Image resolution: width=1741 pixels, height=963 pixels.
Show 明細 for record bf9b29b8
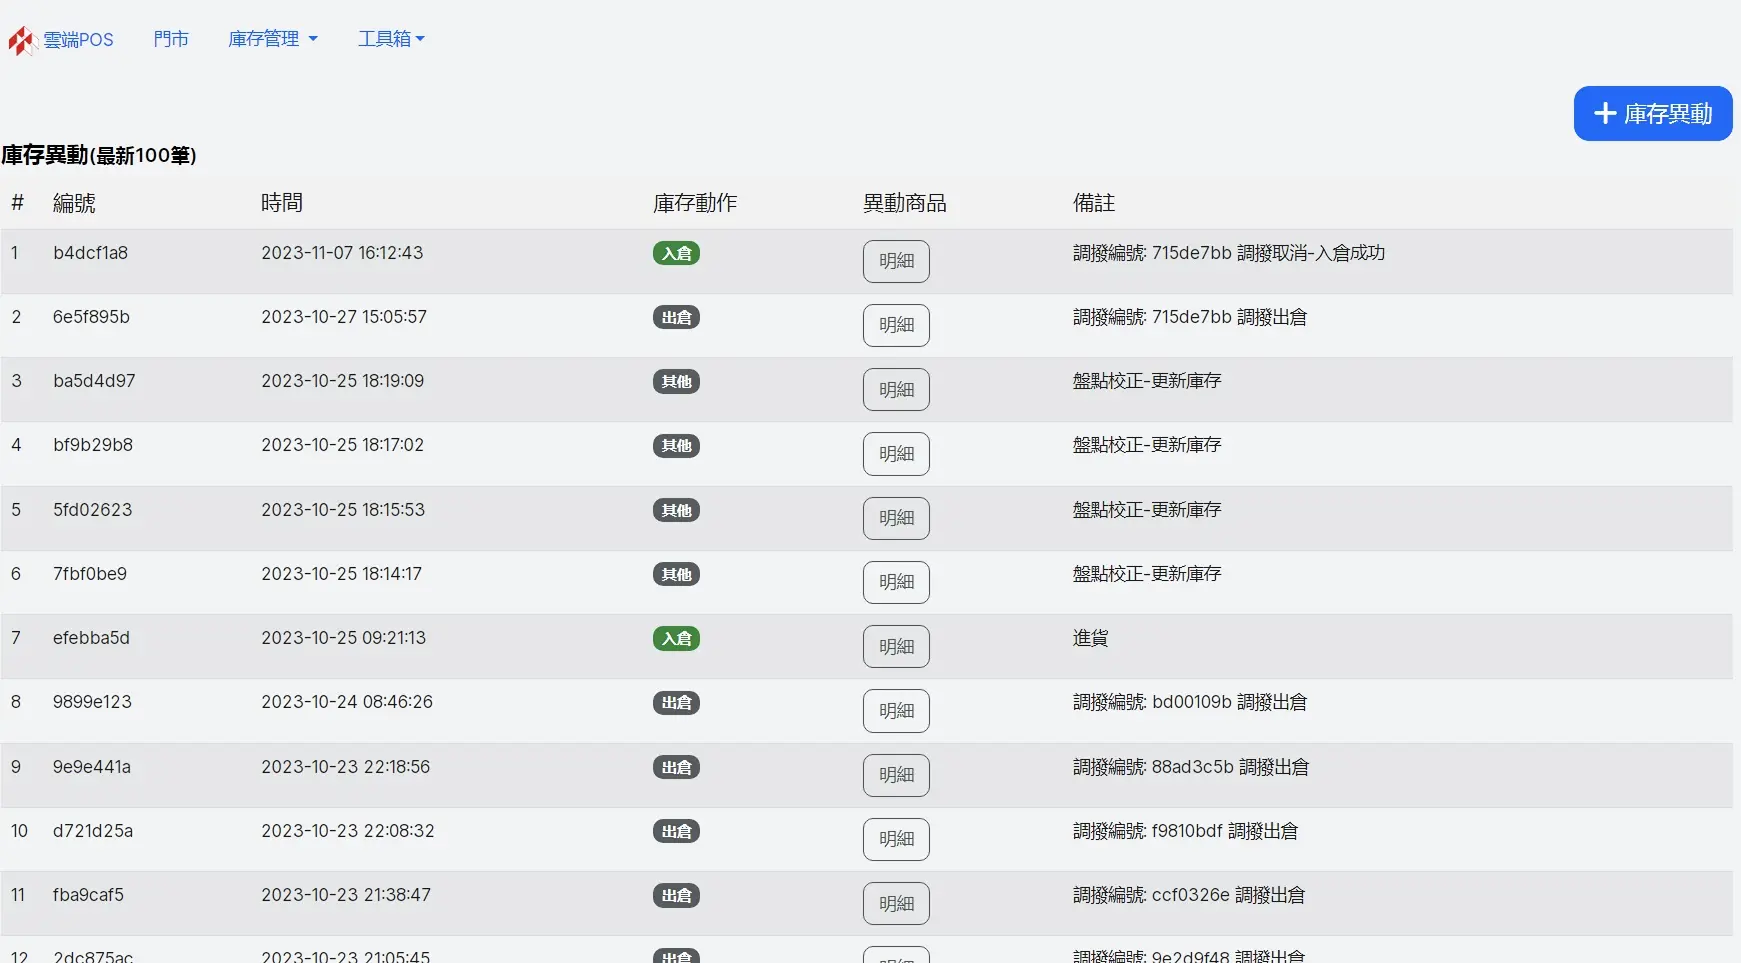point(896,454)
